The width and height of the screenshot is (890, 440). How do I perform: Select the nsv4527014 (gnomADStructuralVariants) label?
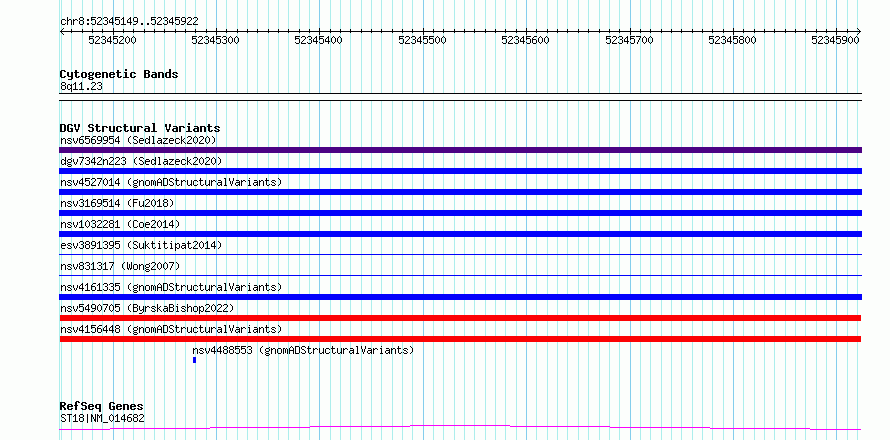(171, 182)
